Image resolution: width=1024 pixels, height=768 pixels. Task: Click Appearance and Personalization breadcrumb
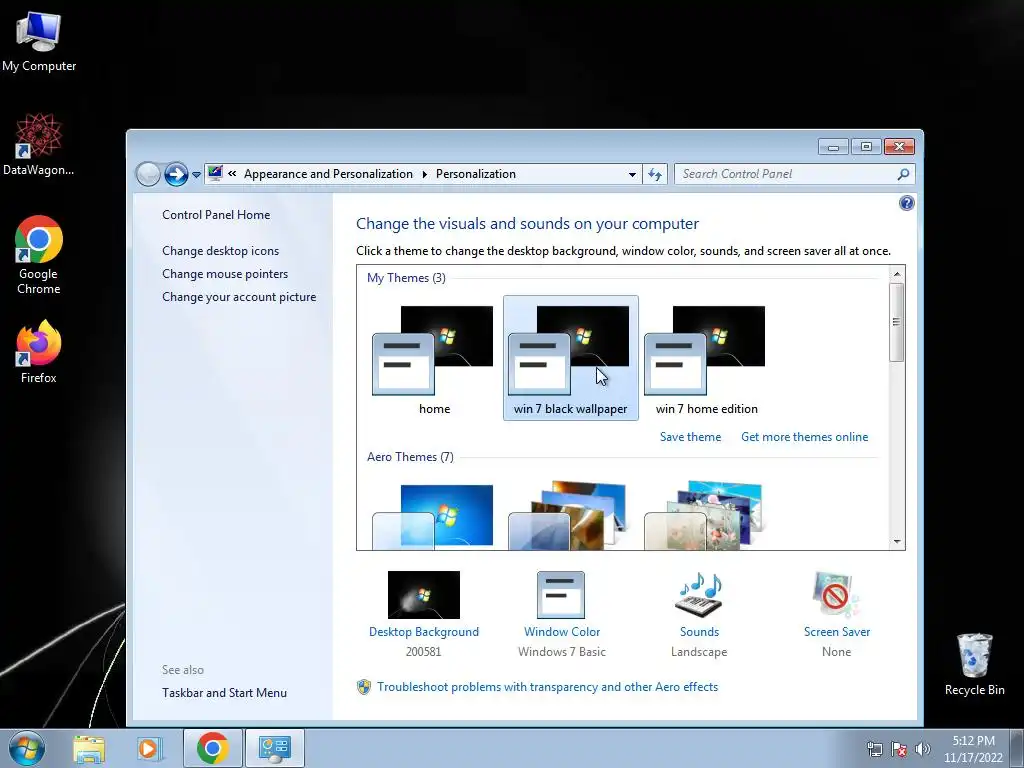click(x=328, y=174)
